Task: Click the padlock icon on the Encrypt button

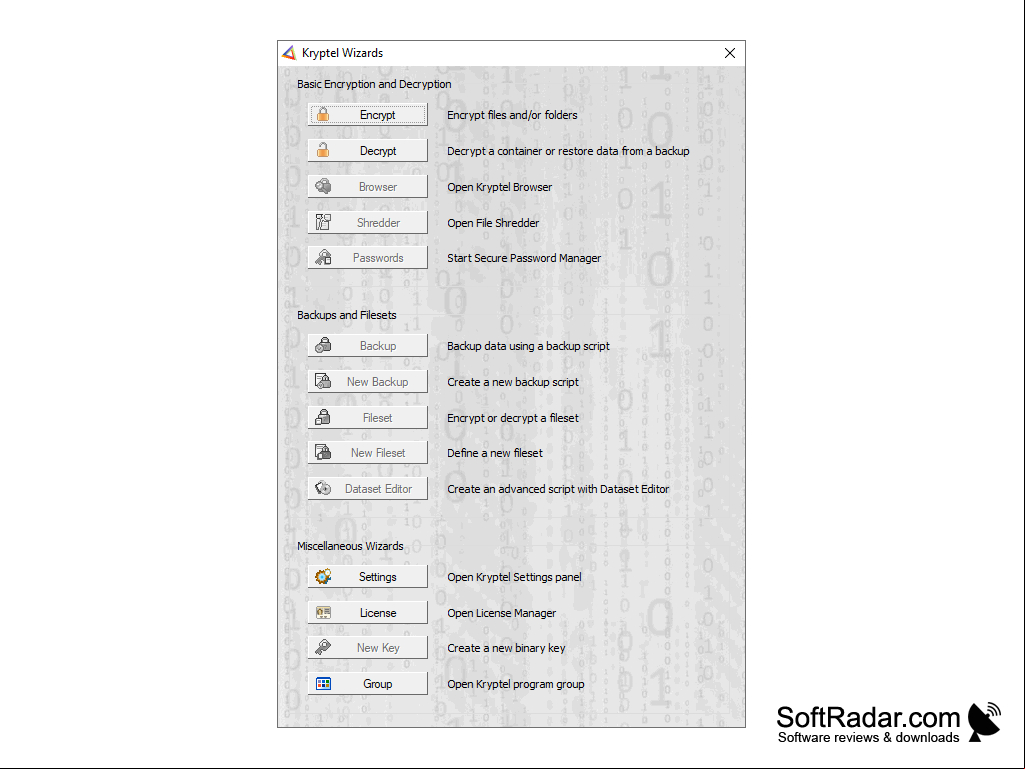Action: [x=323, y=114]
